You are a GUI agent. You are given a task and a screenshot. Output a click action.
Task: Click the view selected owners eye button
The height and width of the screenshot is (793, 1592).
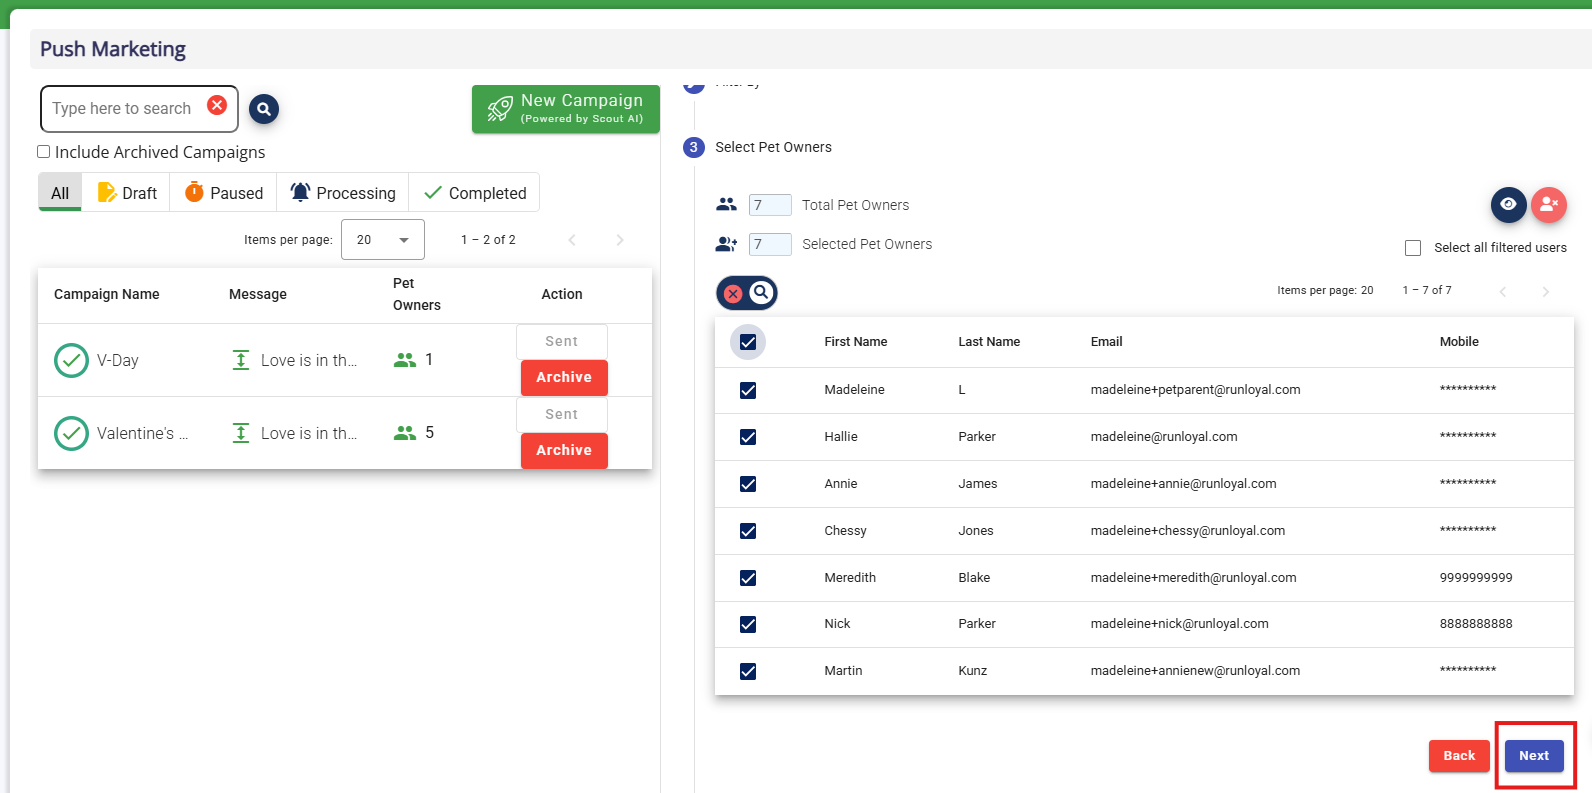[1509, 204]
